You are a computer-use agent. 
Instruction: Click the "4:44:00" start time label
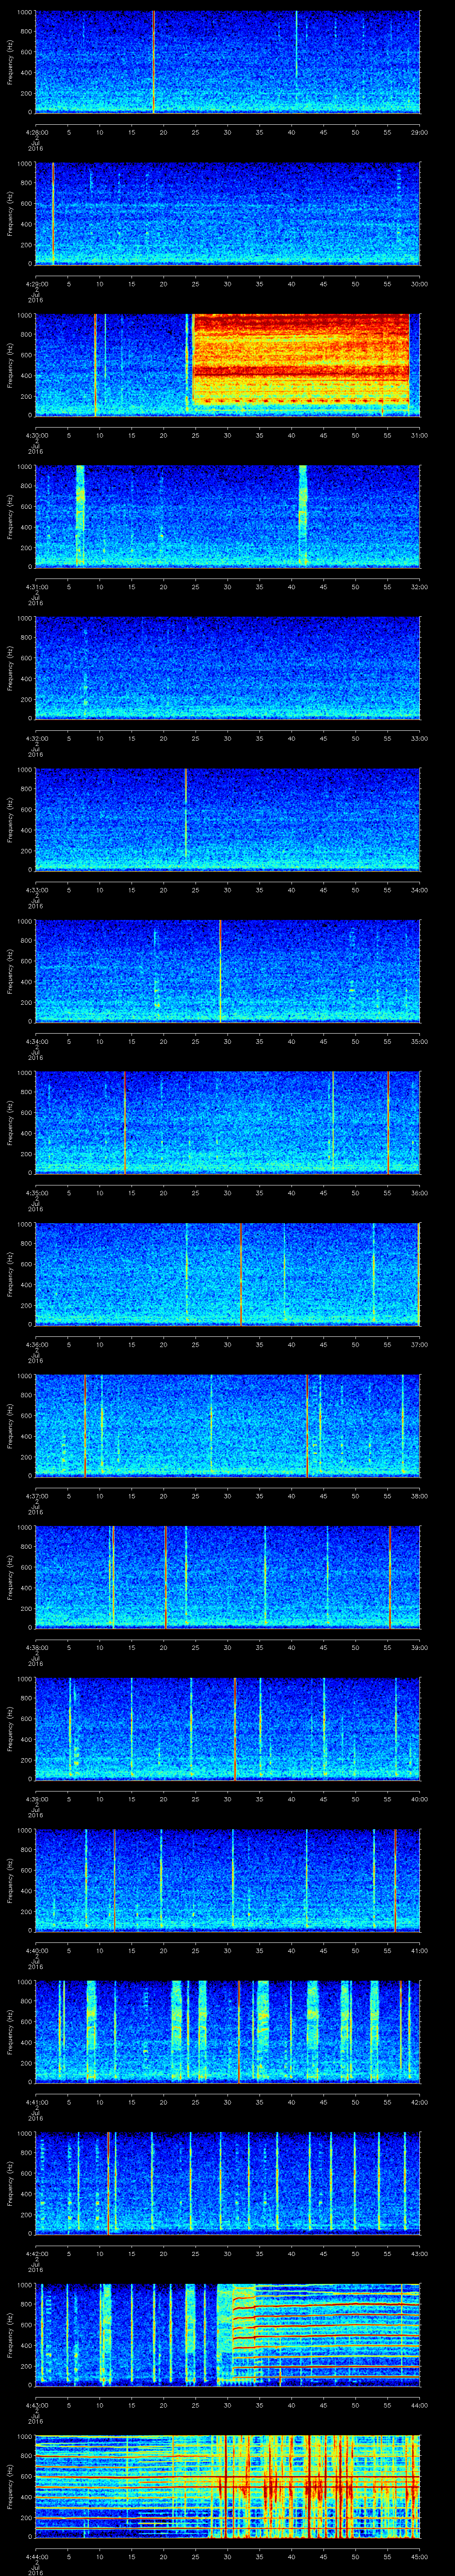pos(37,2556)
